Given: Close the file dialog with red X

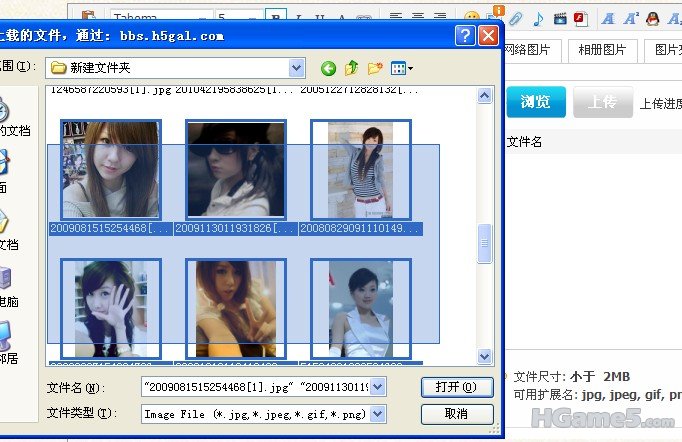Looking at the screenshot, I should point(488,35).
